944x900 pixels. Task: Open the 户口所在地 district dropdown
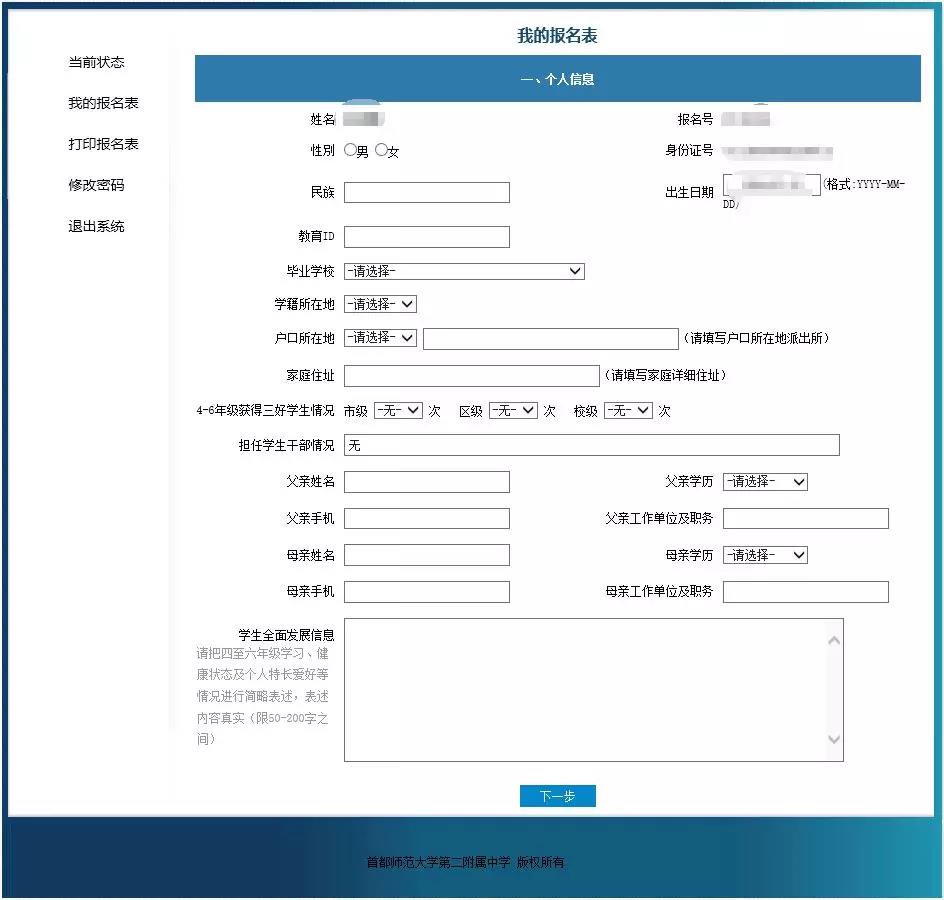pos(380,338)
